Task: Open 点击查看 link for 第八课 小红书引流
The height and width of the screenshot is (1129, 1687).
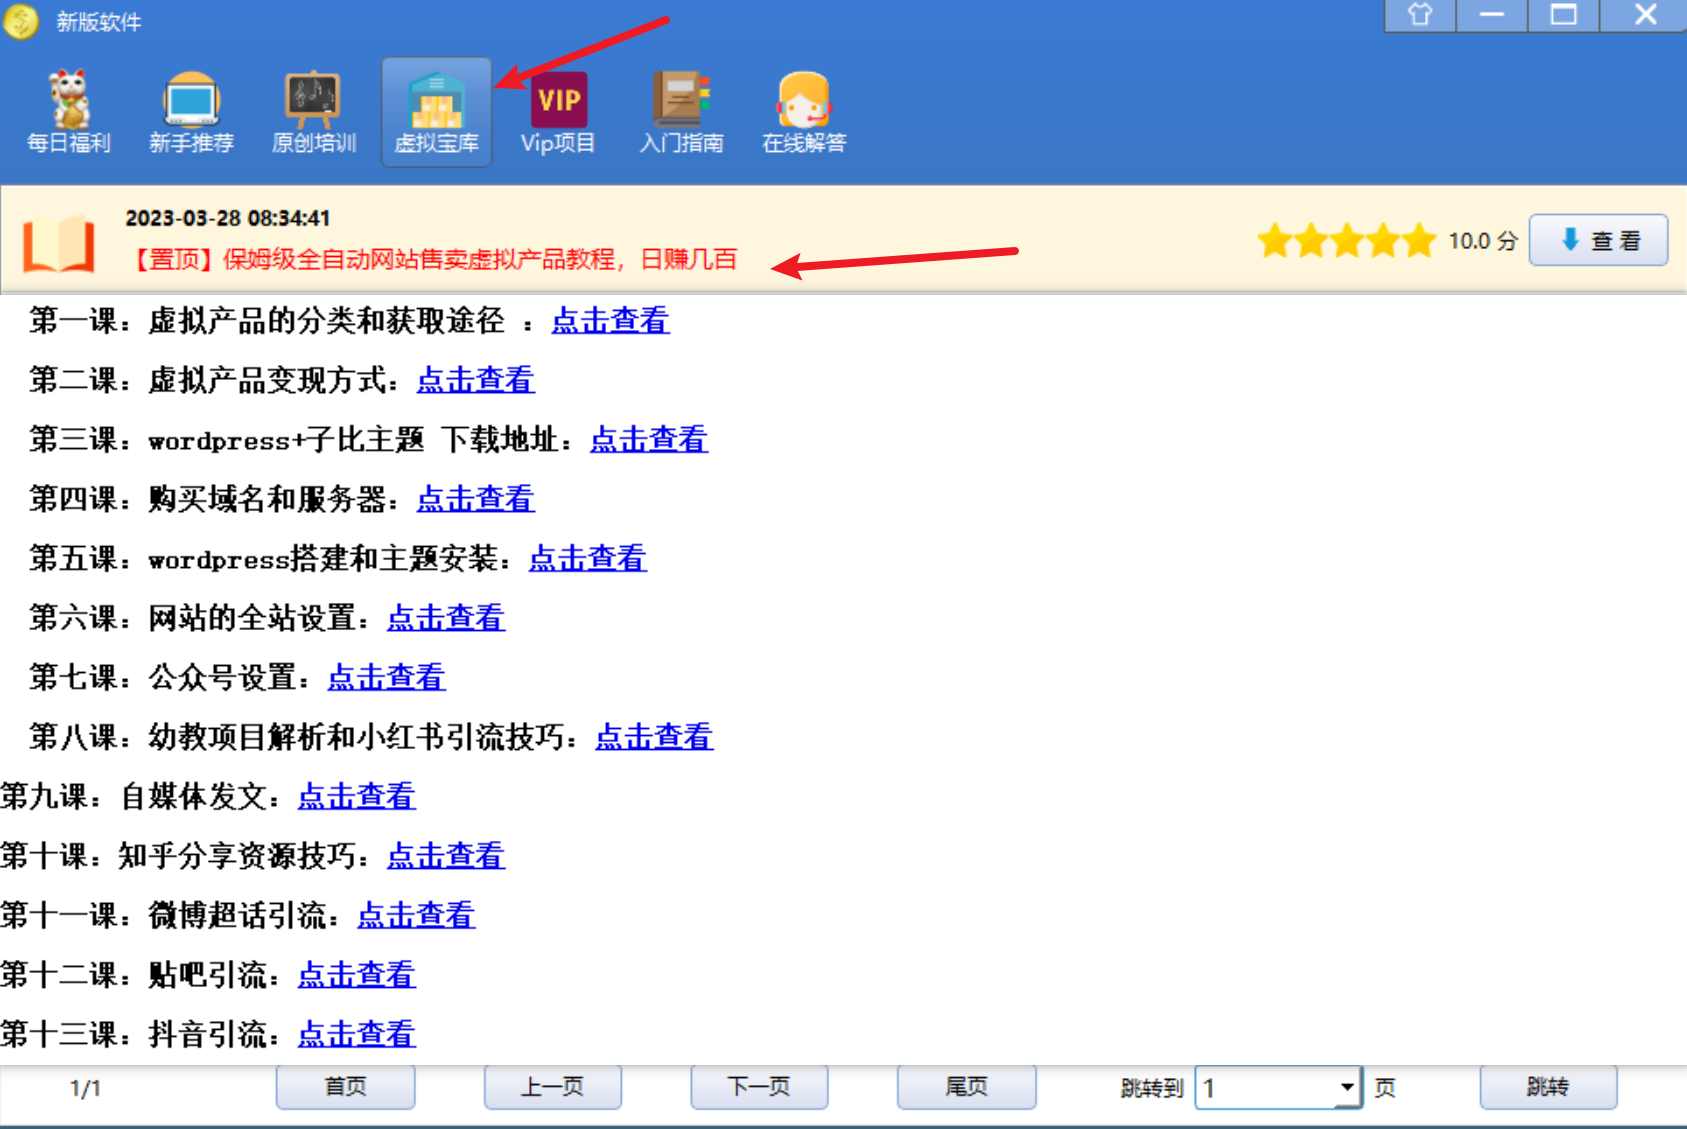Action: [x=654, y=737]
